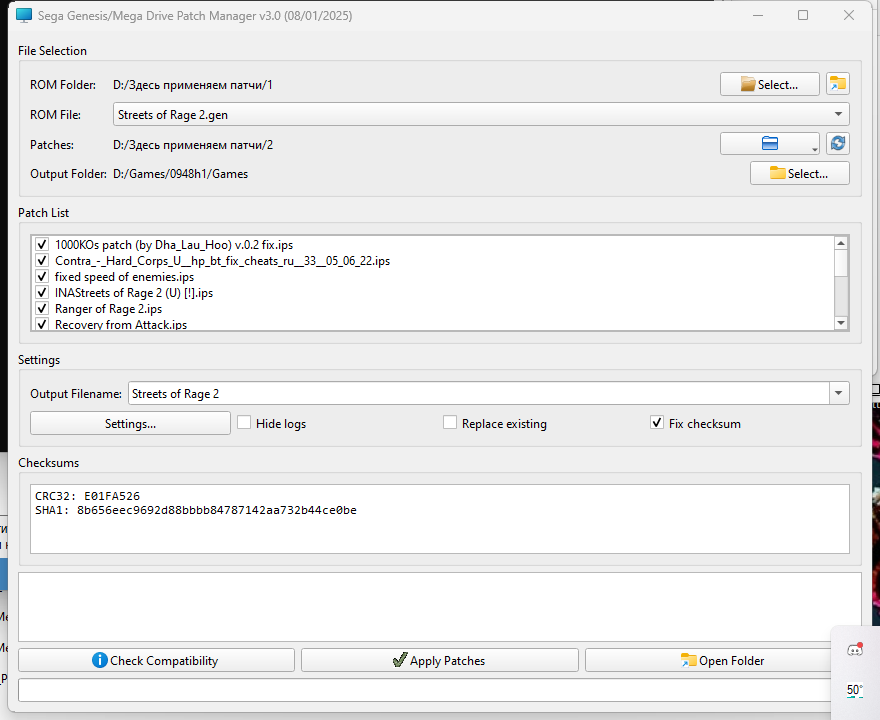The width and height of the screenshot is (880, 720).
Task: Maximize the Patch Manager window
Action: 803,15
